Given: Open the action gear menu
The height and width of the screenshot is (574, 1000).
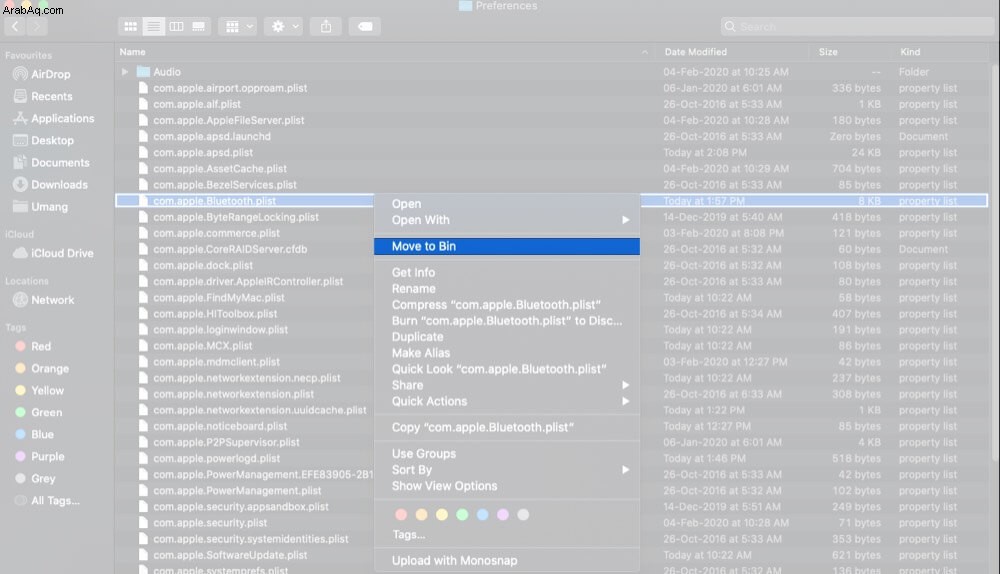Looking at the screenshot, I should pyautogui.click(x=284, y=27).
